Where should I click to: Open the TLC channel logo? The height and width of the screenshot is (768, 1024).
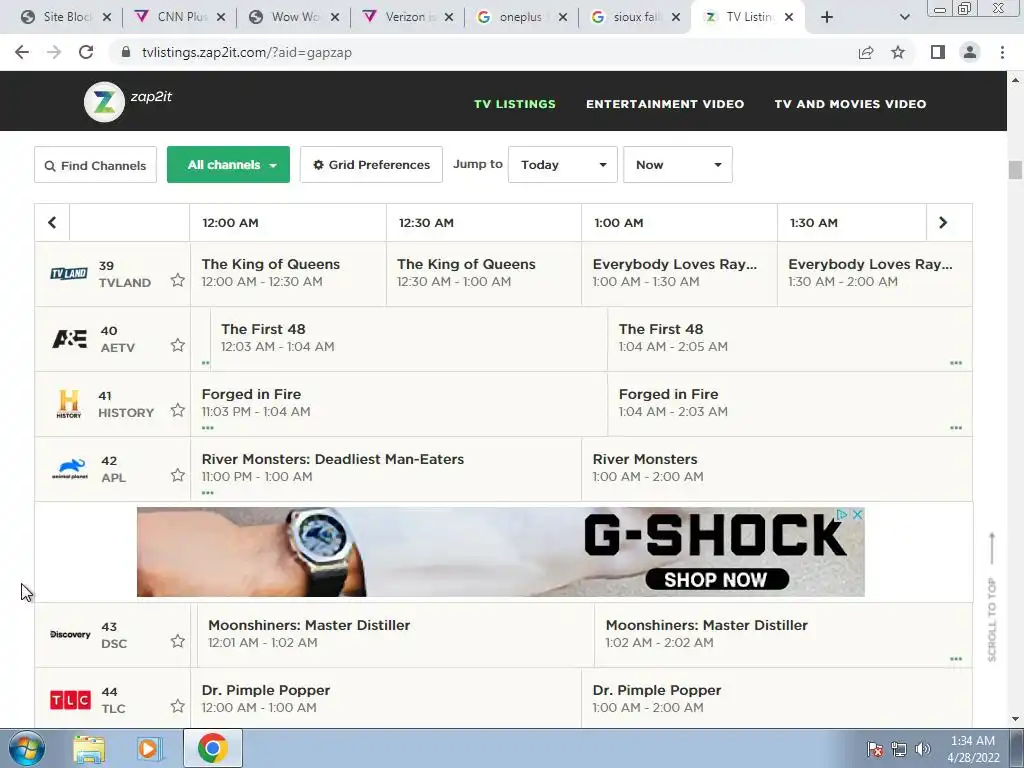[x=70, y=700]
